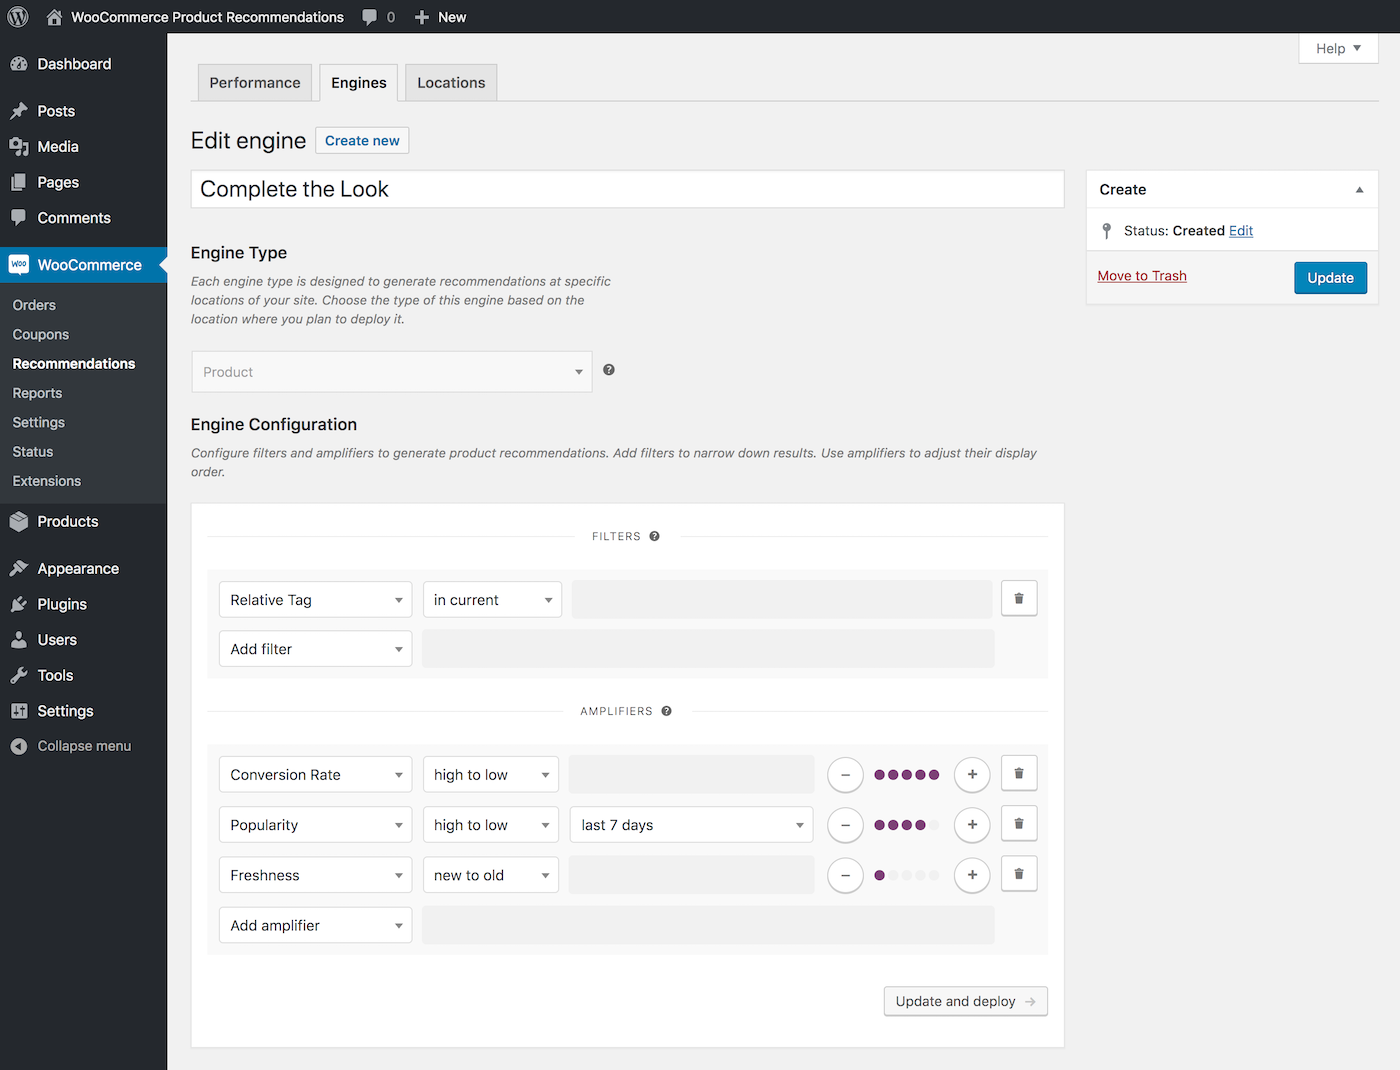
Task: Open Extensions submenu item
Action: 47,481
